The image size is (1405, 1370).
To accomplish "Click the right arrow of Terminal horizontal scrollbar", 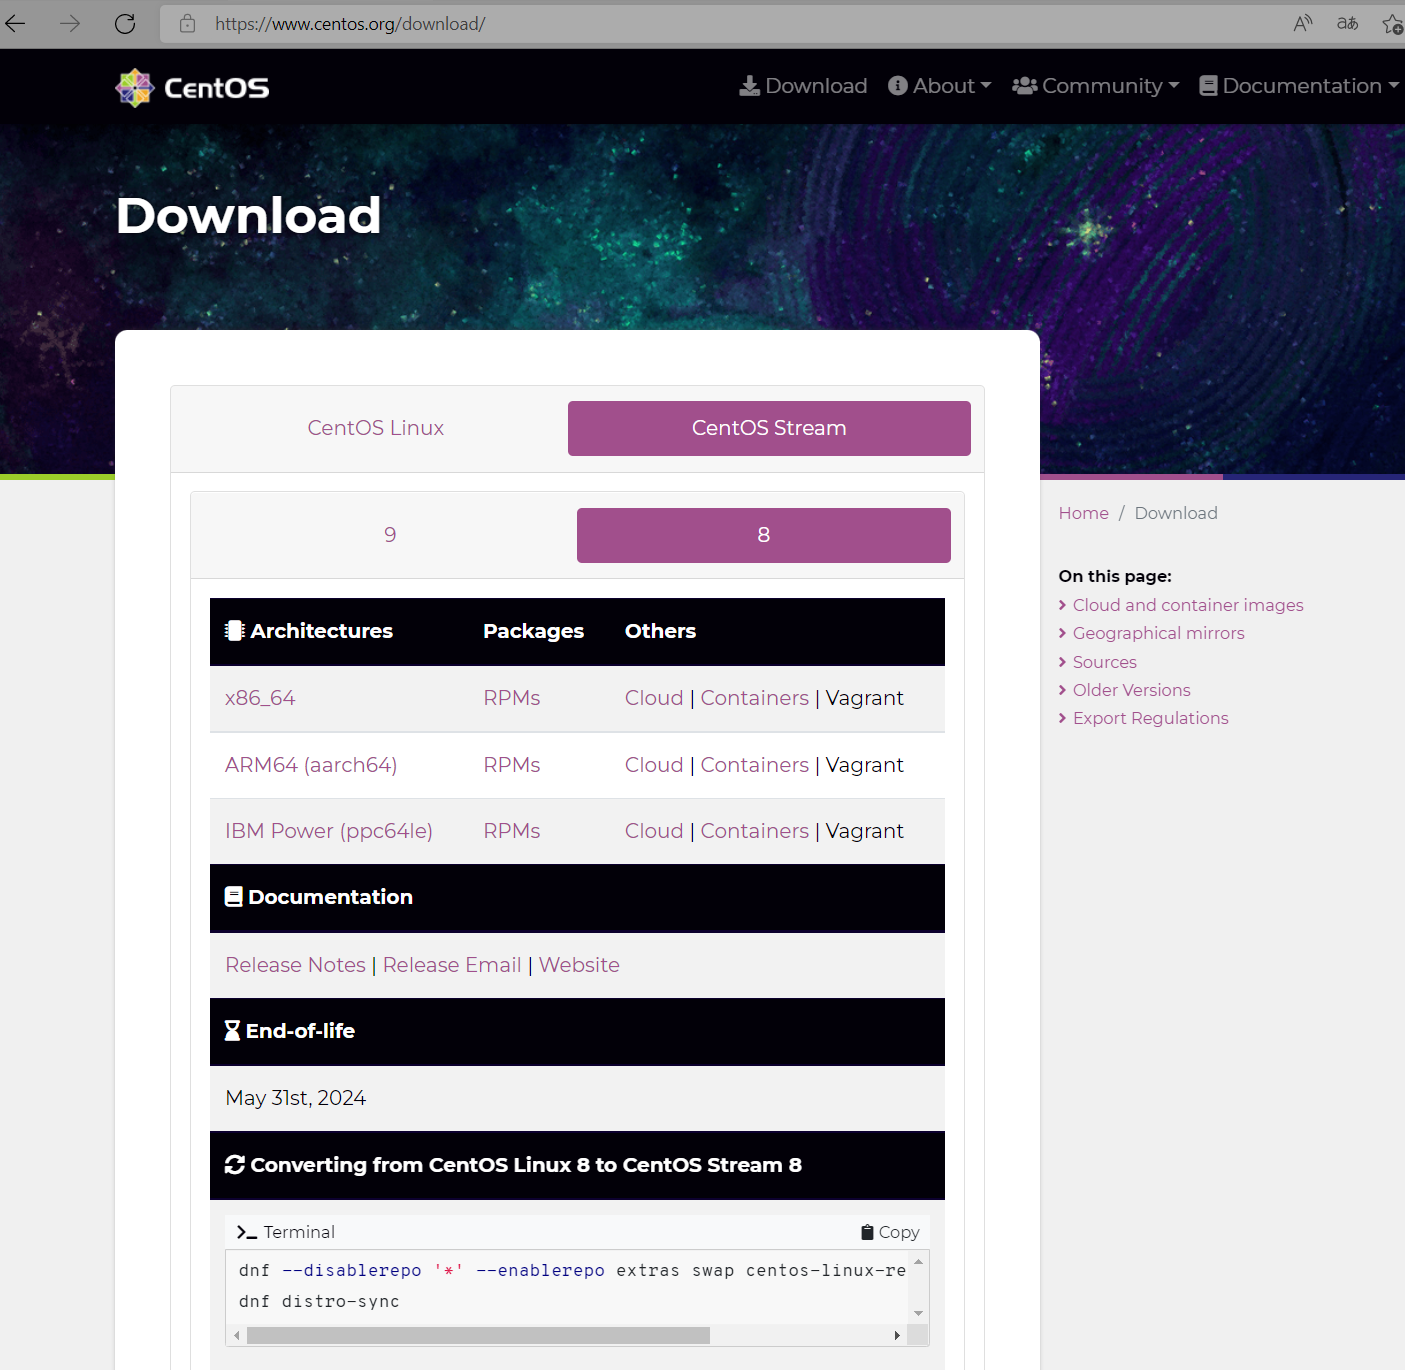I will pos(897,1335).
